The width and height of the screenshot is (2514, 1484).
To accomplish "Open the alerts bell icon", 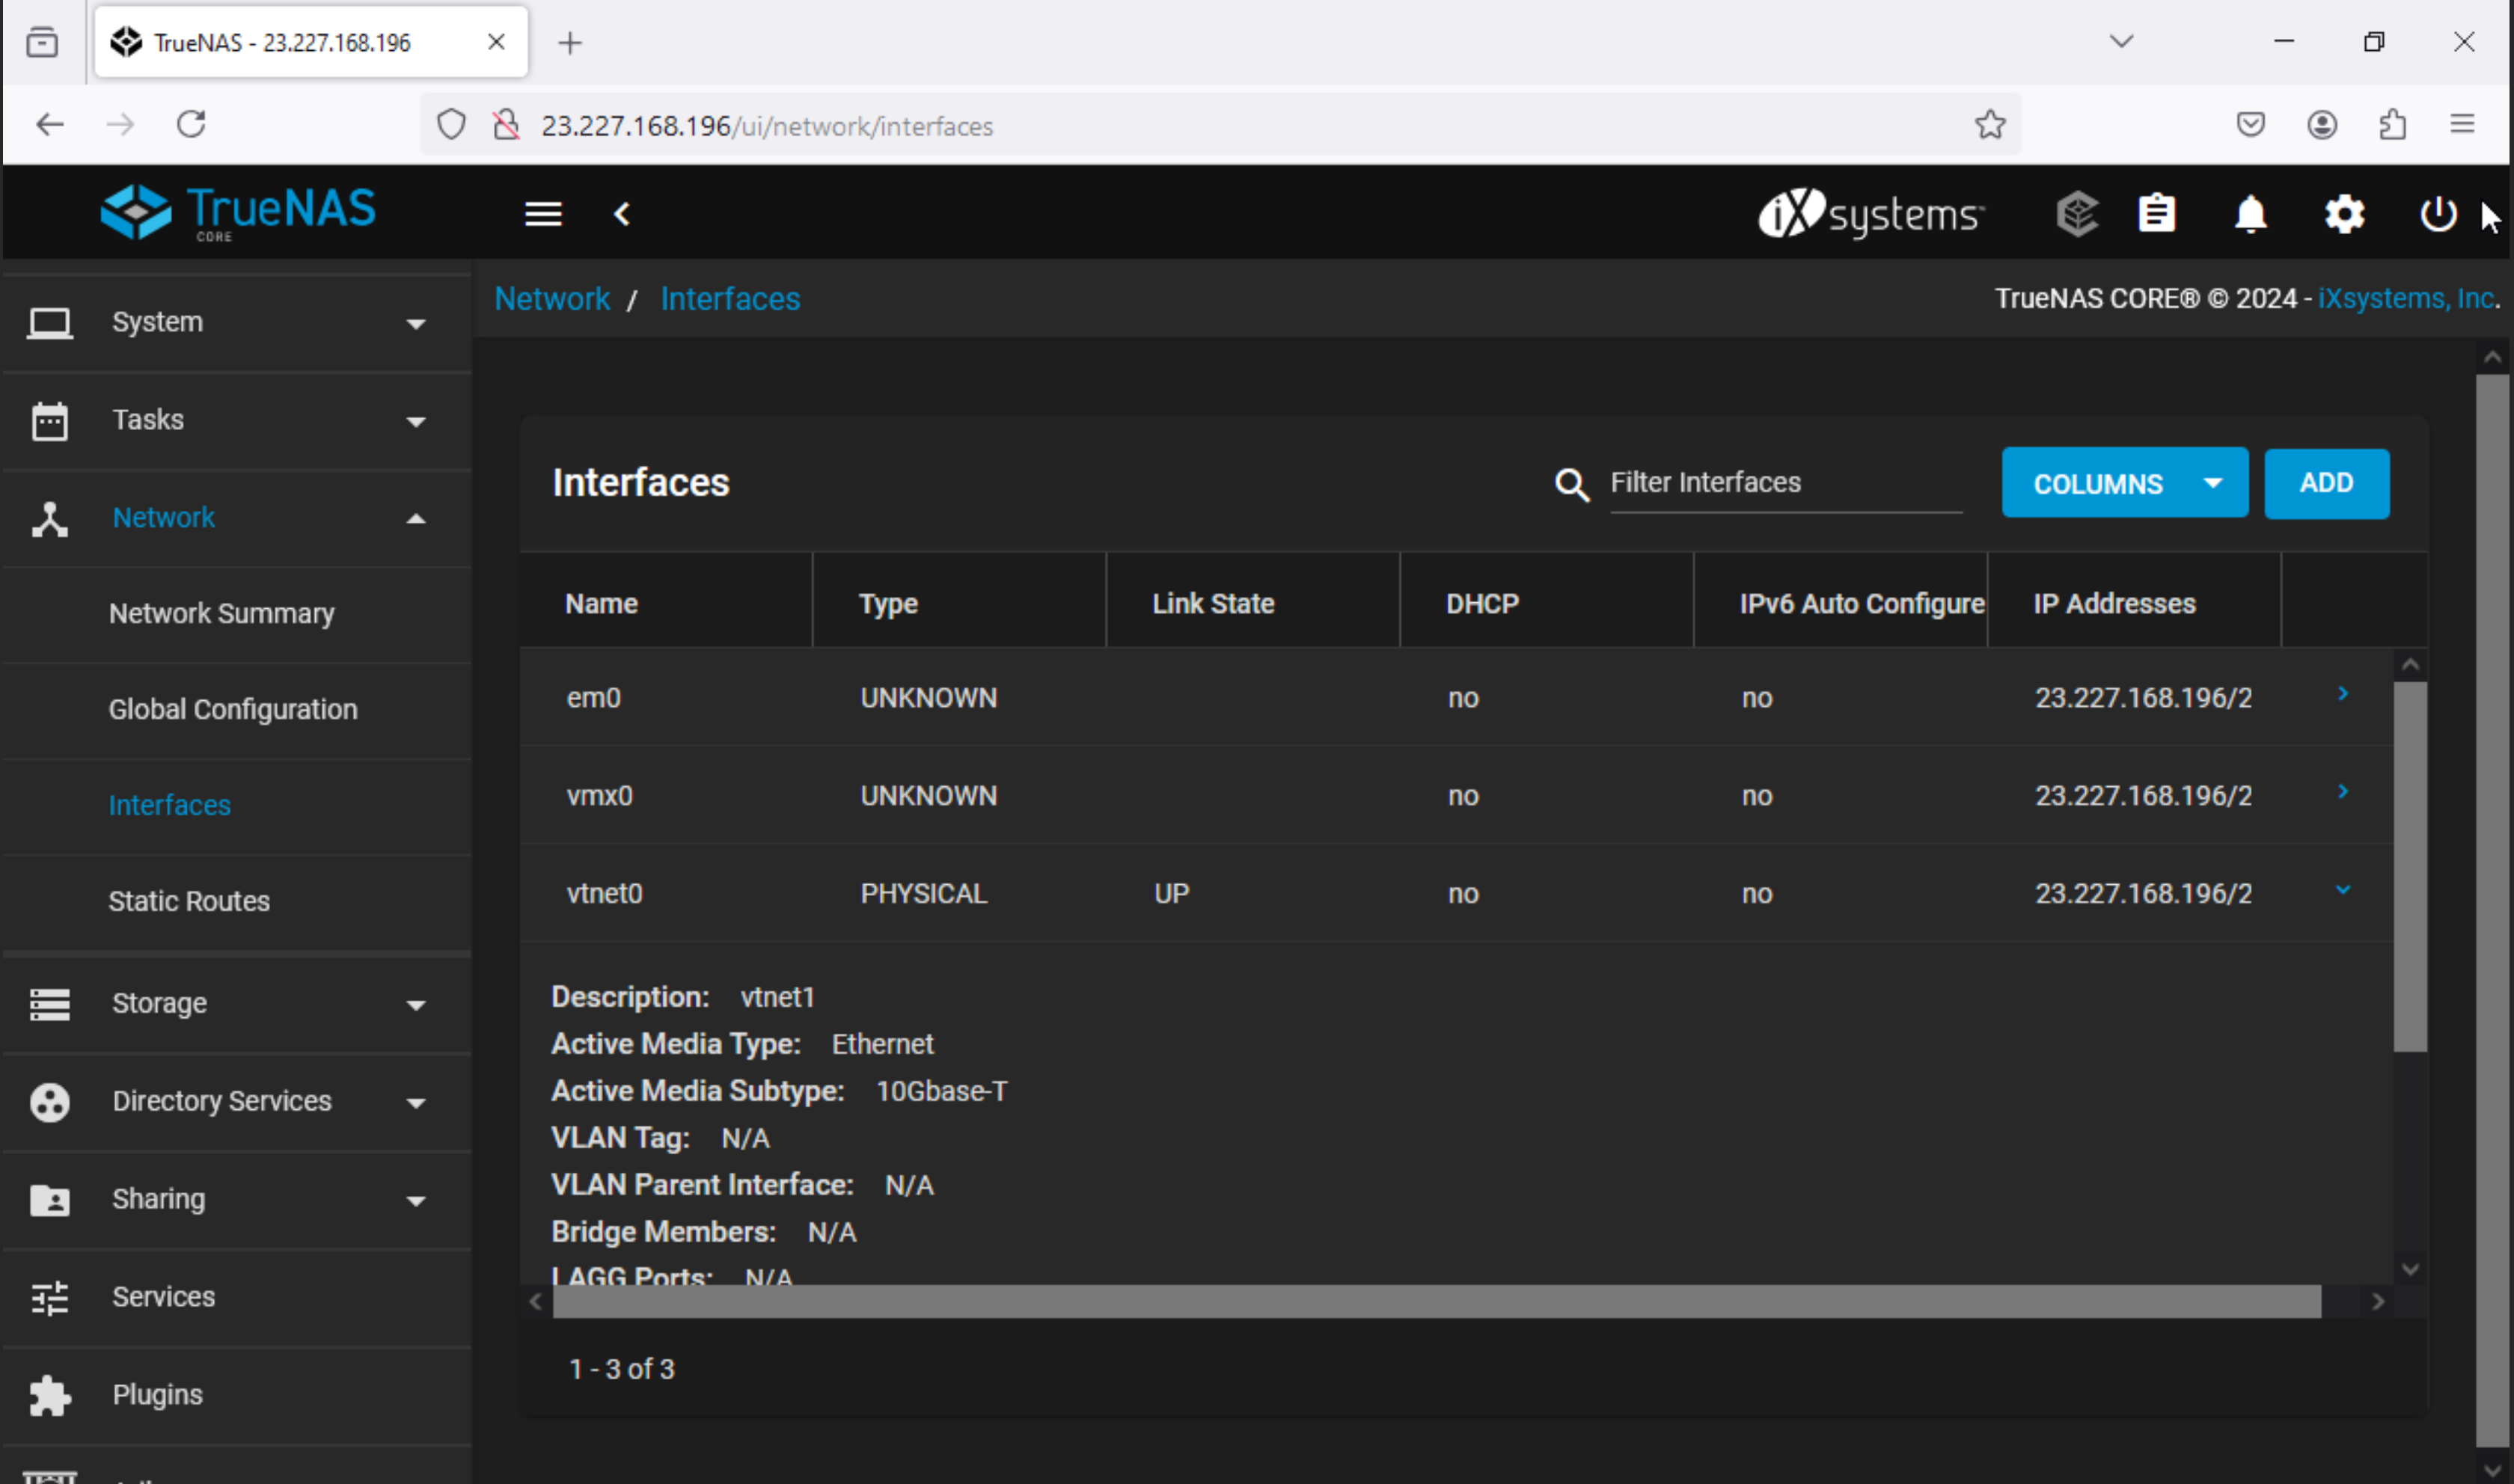I will 2250,214.
